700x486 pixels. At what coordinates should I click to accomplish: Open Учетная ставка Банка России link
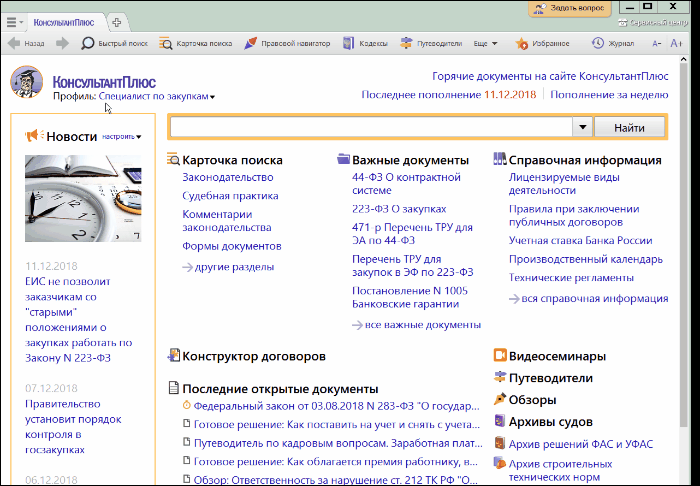[x=581, y=241]
